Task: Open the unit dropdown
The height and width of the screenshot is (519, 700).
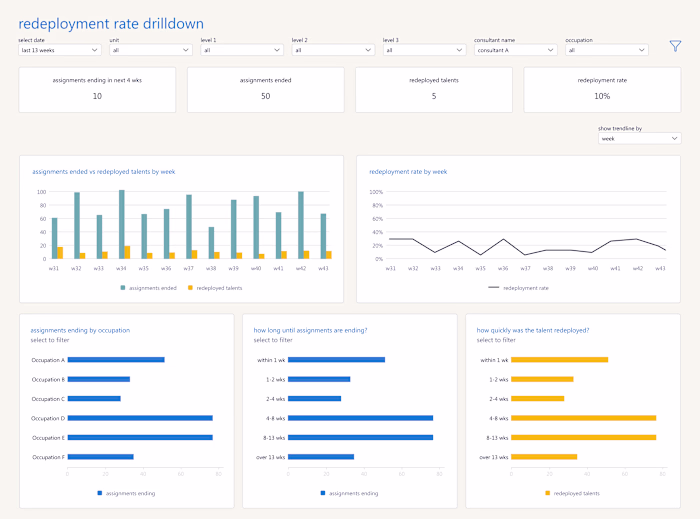Action: coord(150,50)
